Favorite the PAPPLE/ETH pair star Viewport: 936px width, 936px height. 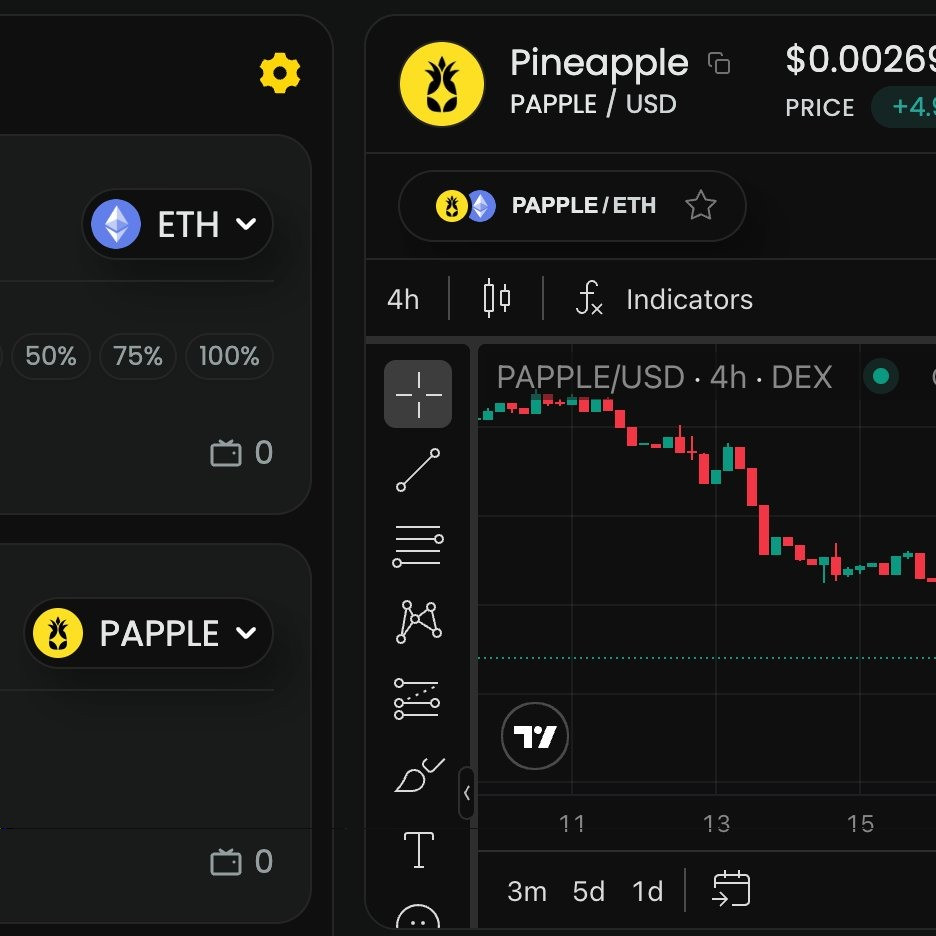click(700, 206)
